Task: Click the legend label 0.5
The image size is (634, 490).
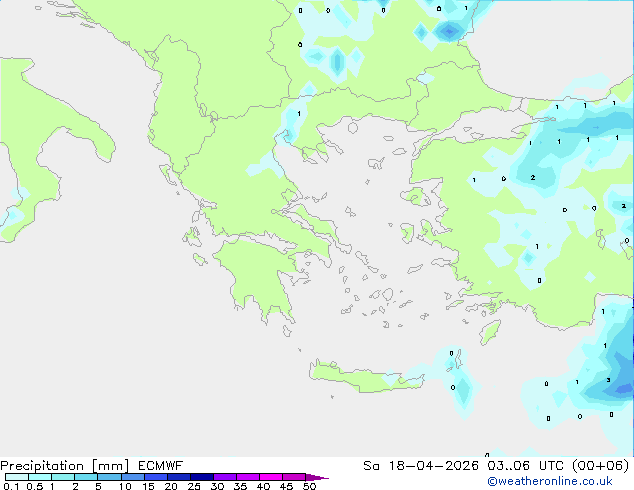Action: [x=34, y=486]
